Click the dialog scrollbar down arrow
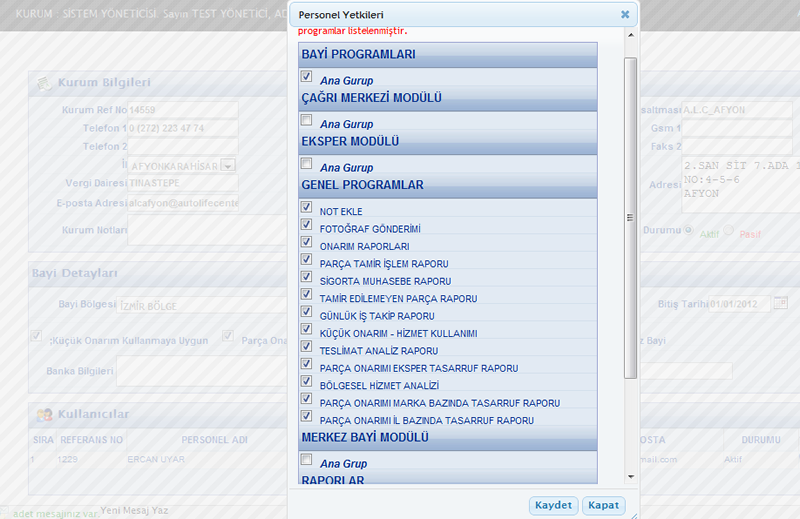 [x=630, y=475]
